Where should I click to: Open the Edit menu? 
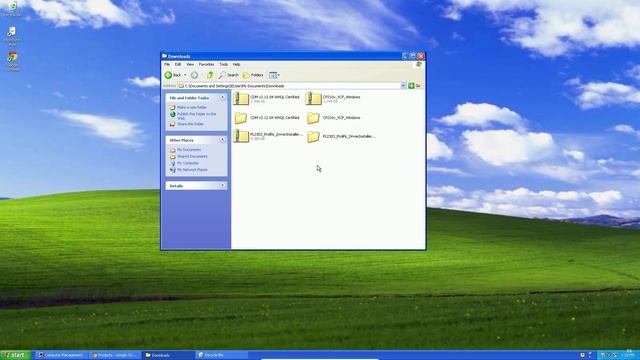tap(178, 64)
